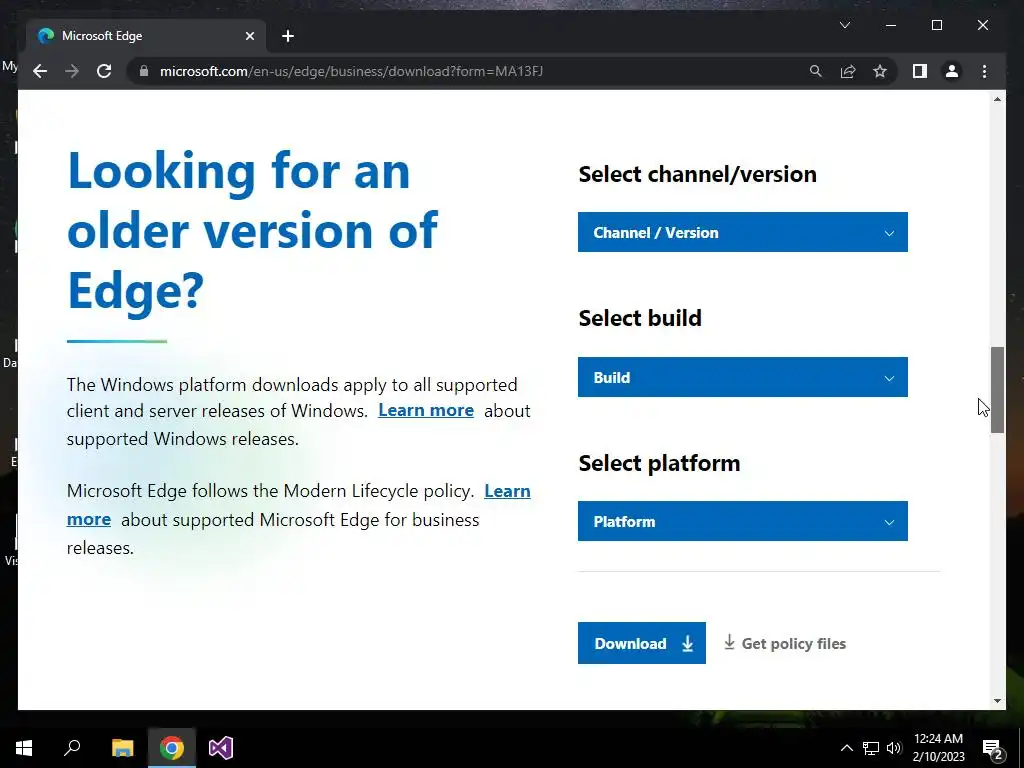Open the browser side panel
This screenshot has width=1024, height=768.
click(920, 71)
